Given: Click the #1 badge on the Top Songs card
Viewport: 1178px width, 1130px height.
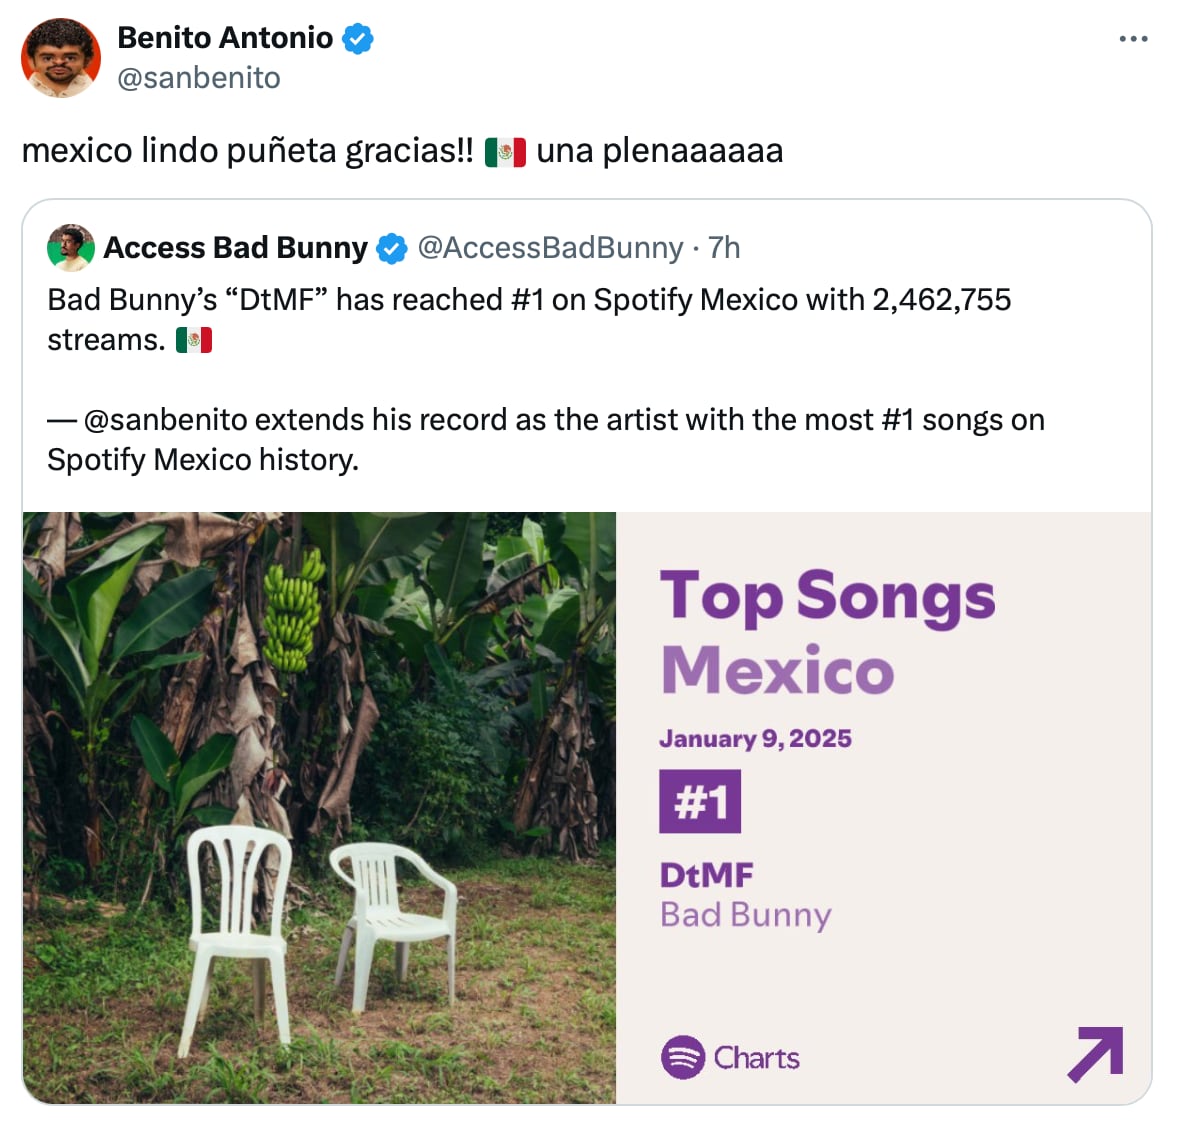Looking at the screenshot, I should [699, 800].
